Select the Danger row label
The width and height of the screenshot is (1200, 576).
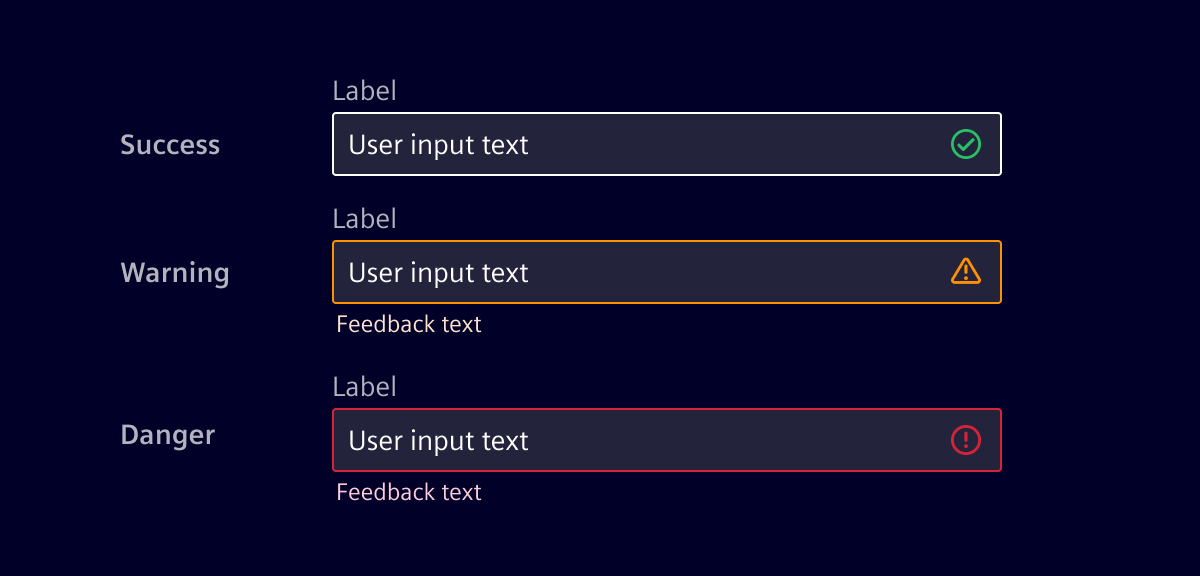(167, 435)
